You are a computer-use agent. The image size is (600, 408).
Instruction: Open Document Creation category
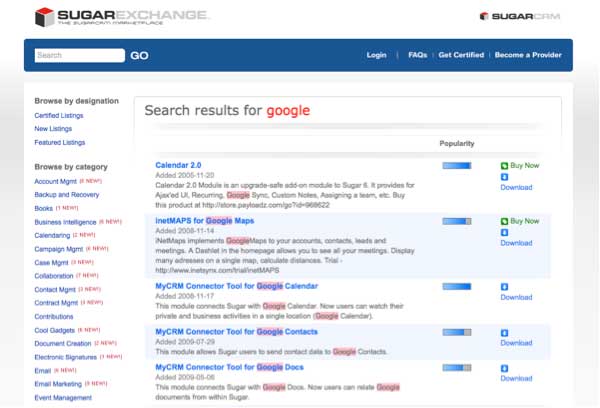pyautogui.click(x=63, y=344)
